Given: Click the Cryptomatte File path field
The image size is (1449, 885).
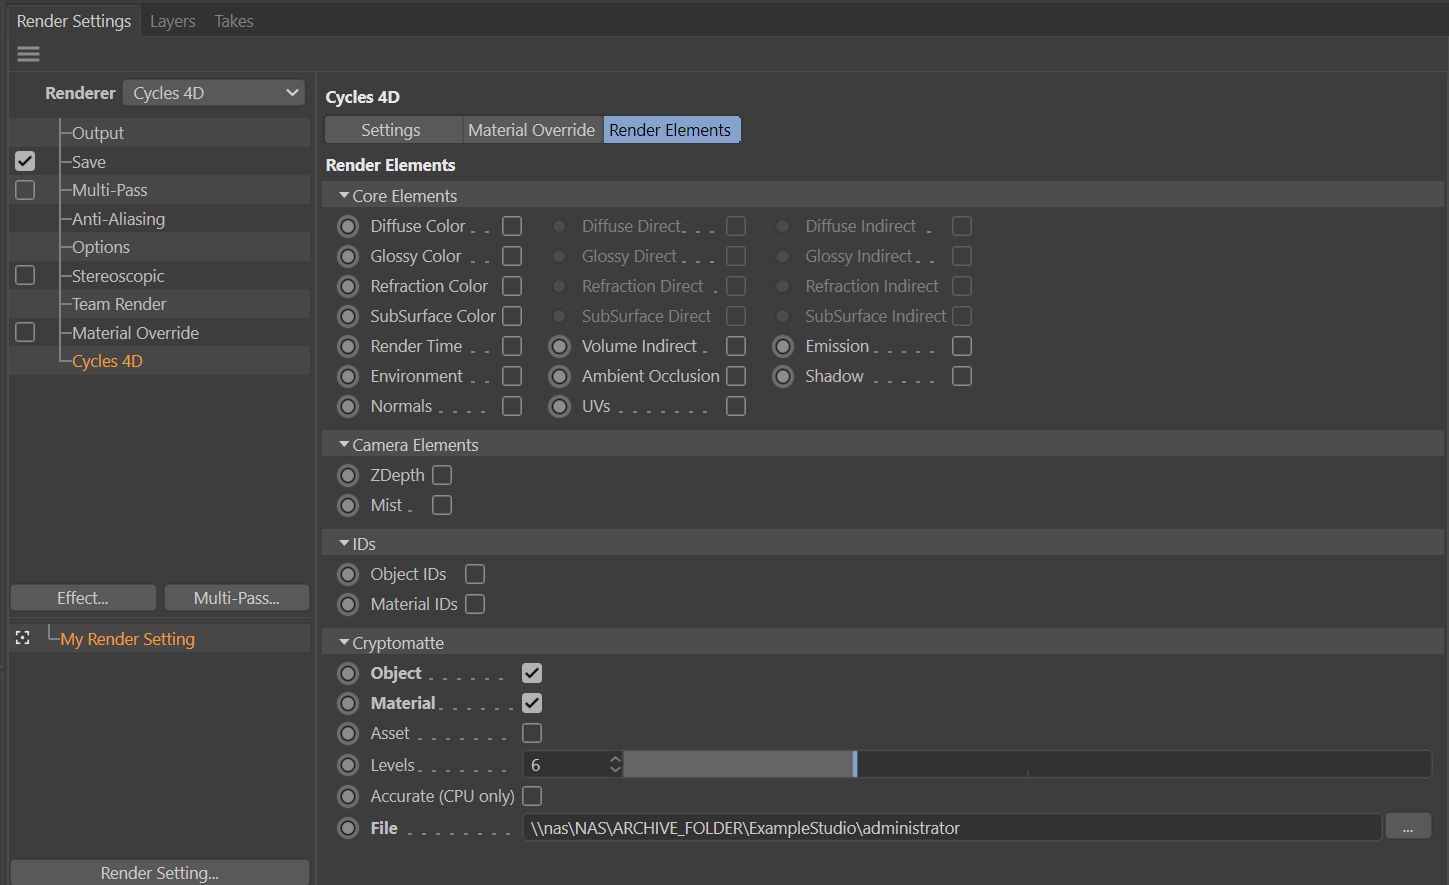Looking at the screenshot, I should click(x=952, y=827).
